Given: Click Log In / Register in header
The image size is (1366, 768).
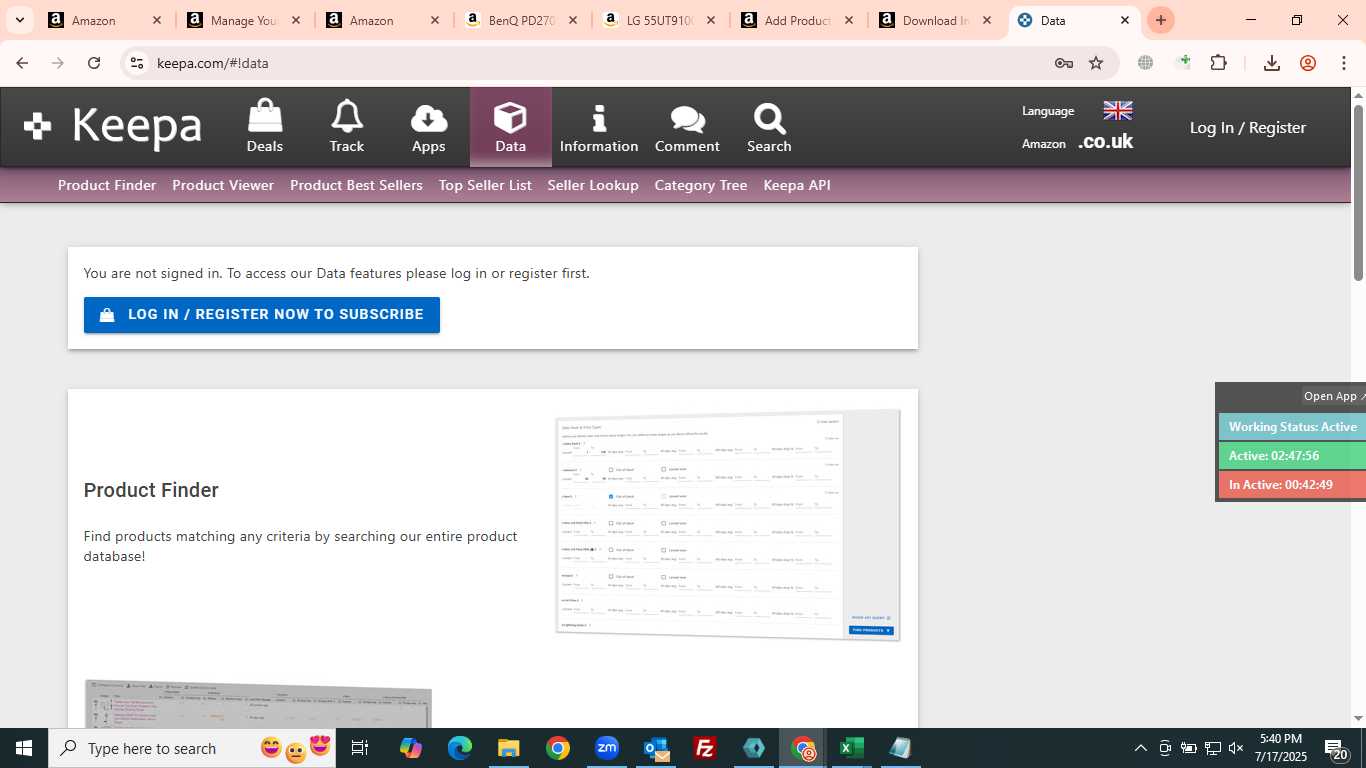Looking at the screenshot, I should 1247,128.
